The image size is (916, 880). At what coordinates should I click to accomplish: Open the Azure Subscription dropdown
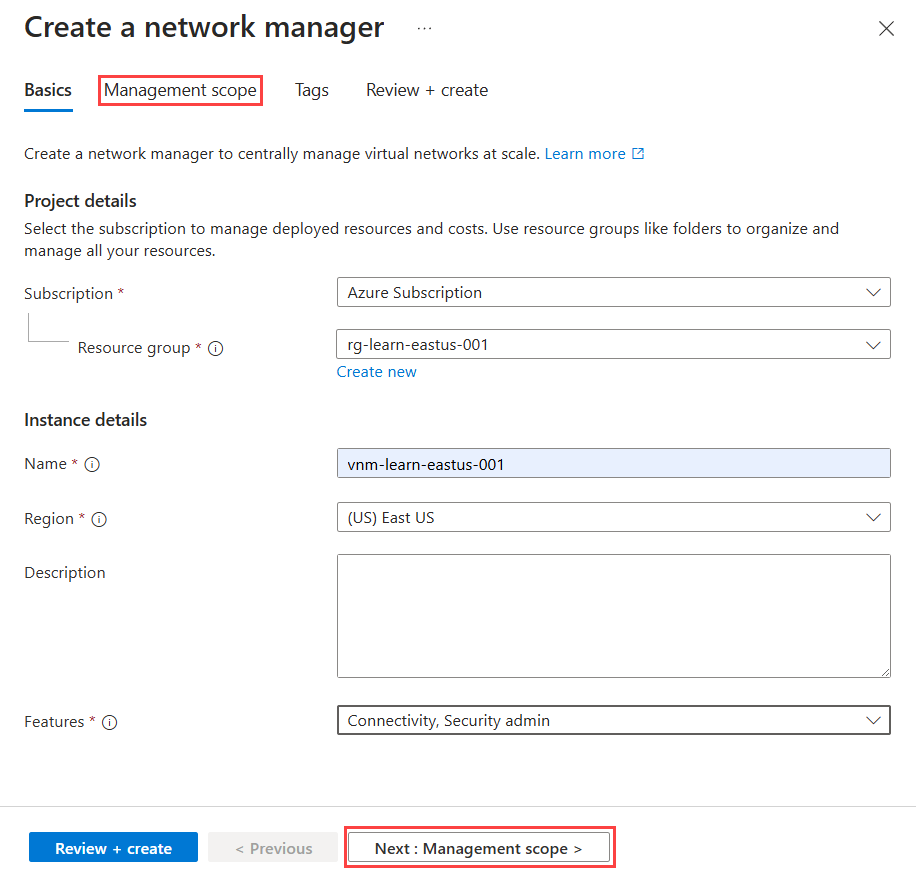pos(613,292)
